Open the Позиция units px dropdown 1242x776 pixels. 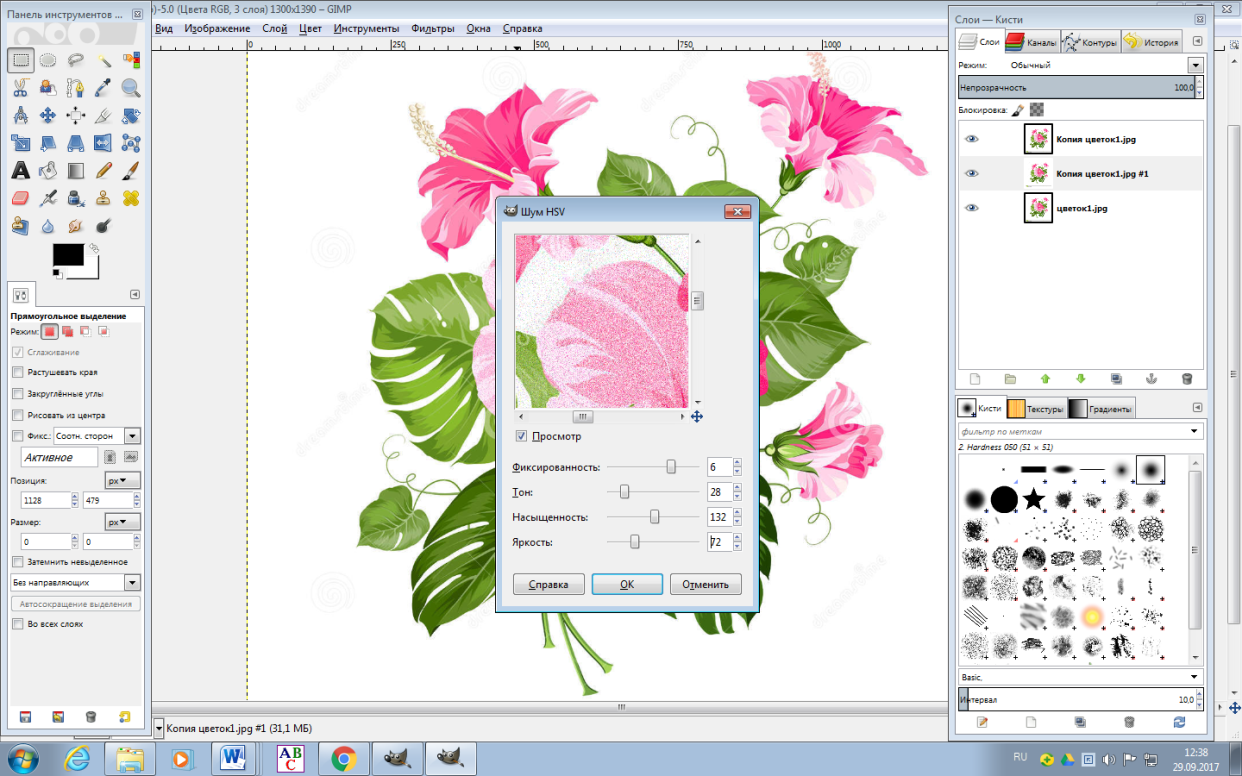pos(123,481)
